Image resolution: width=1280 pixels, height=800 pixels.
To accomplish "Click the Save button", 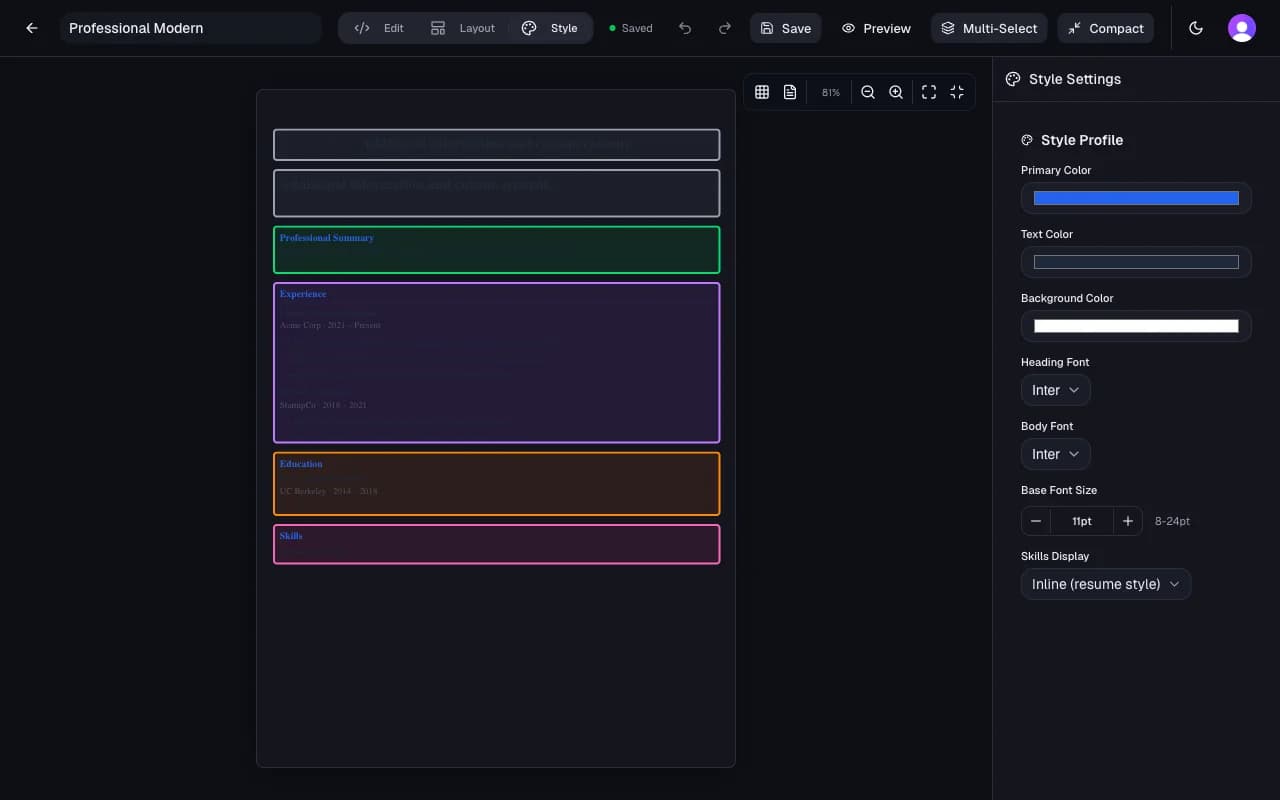I will 785,28.
